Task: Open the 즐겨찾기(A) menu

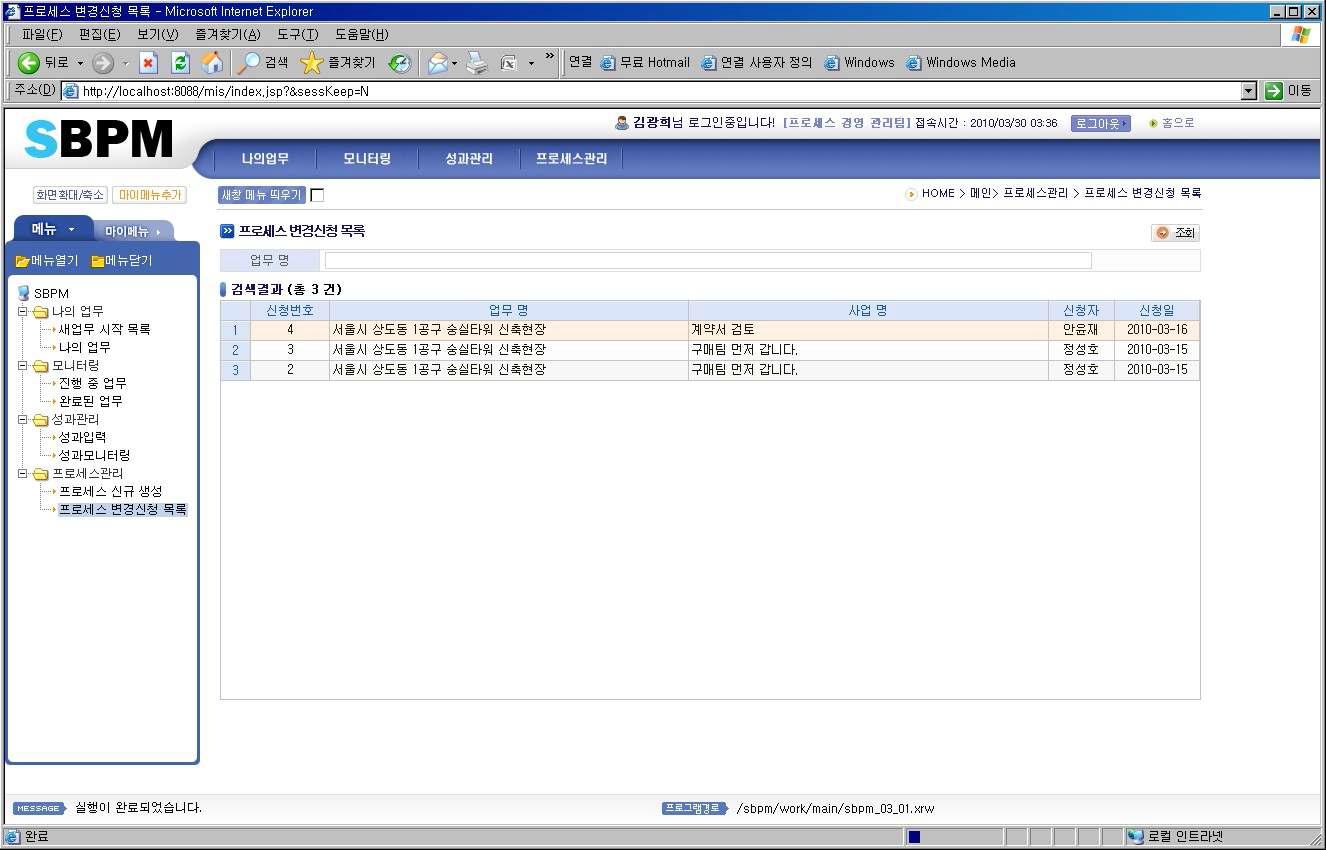Action: coord(227,35)
